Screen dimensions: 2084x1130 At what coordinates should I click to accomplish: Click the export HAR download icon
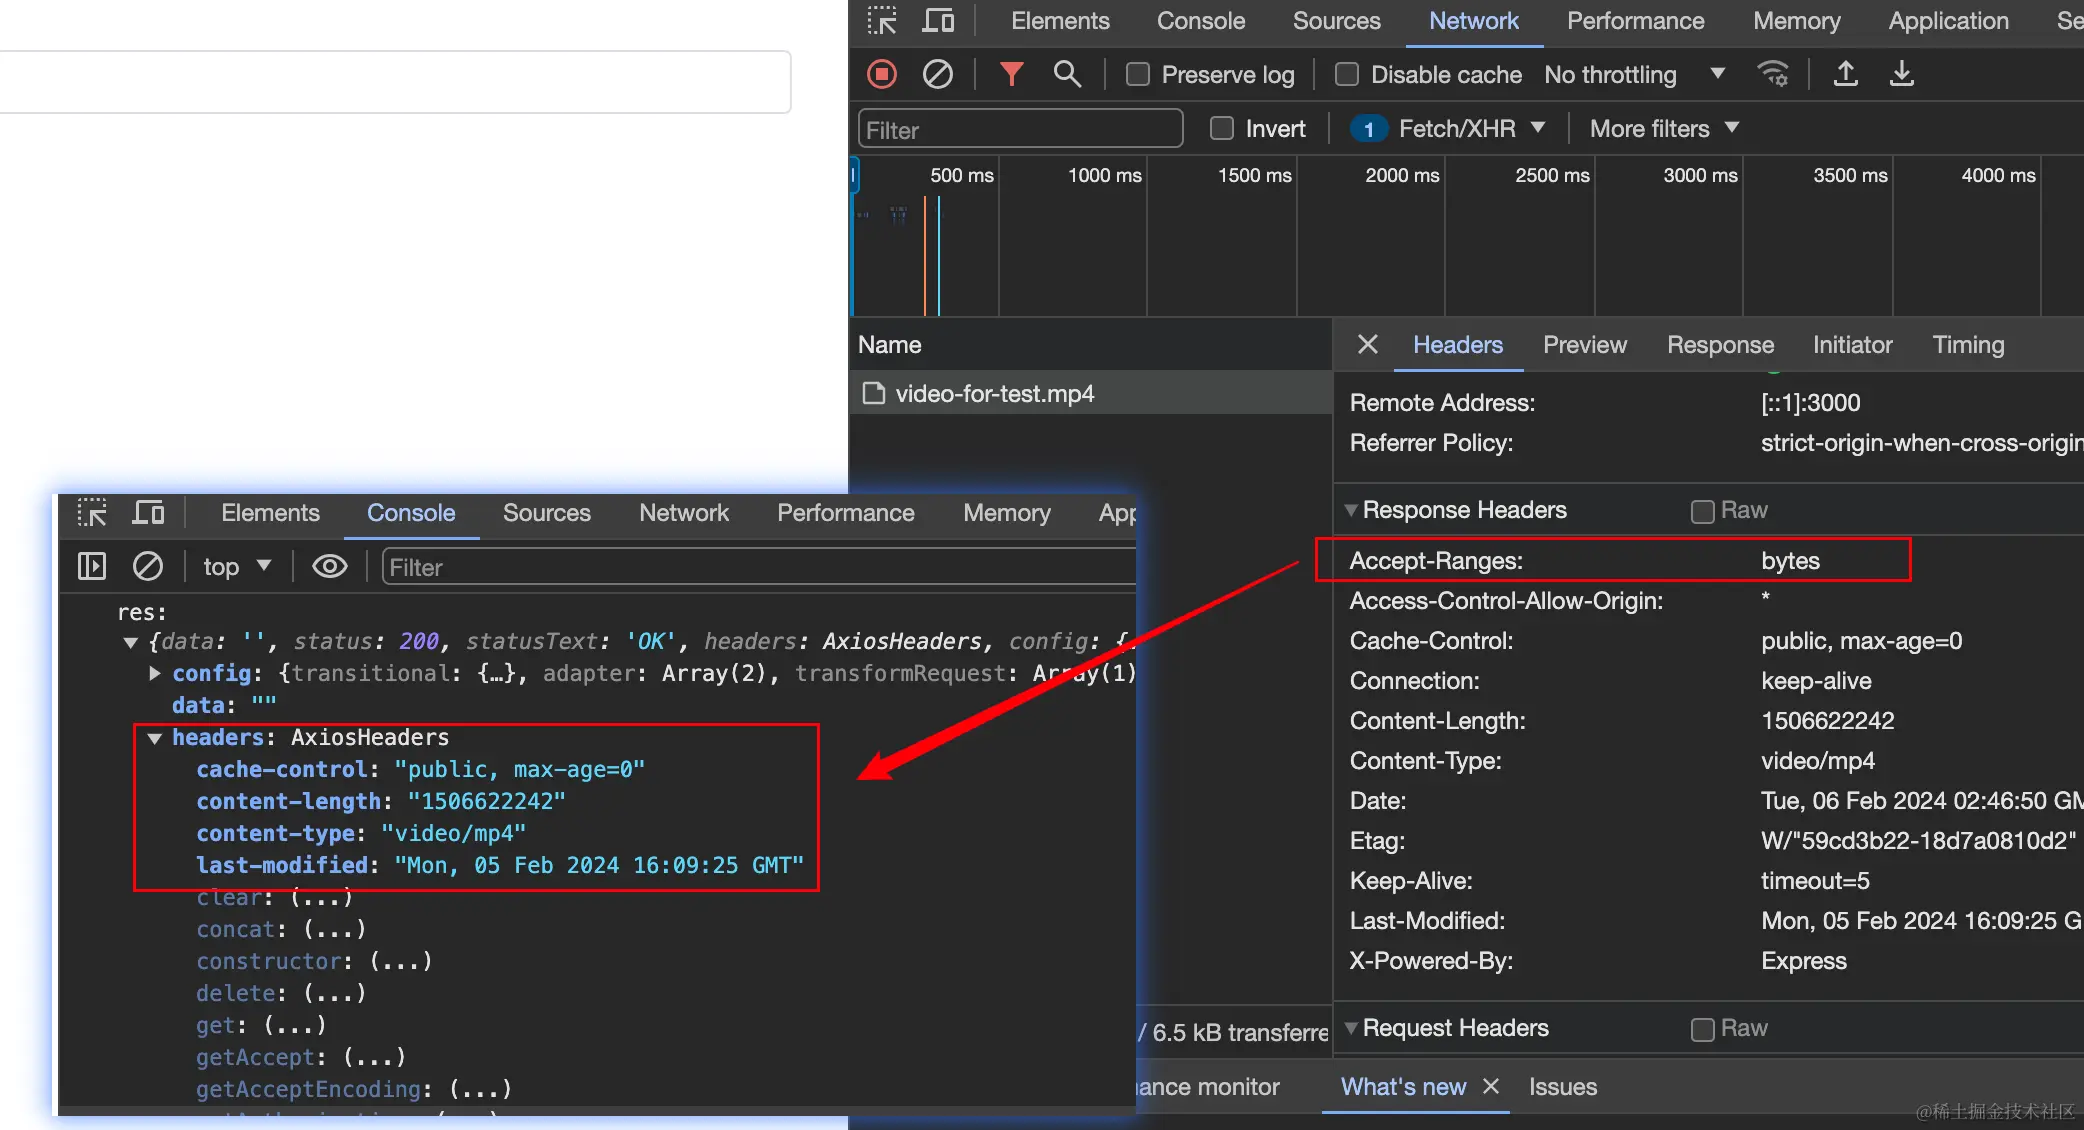(x=1902, y=74)
